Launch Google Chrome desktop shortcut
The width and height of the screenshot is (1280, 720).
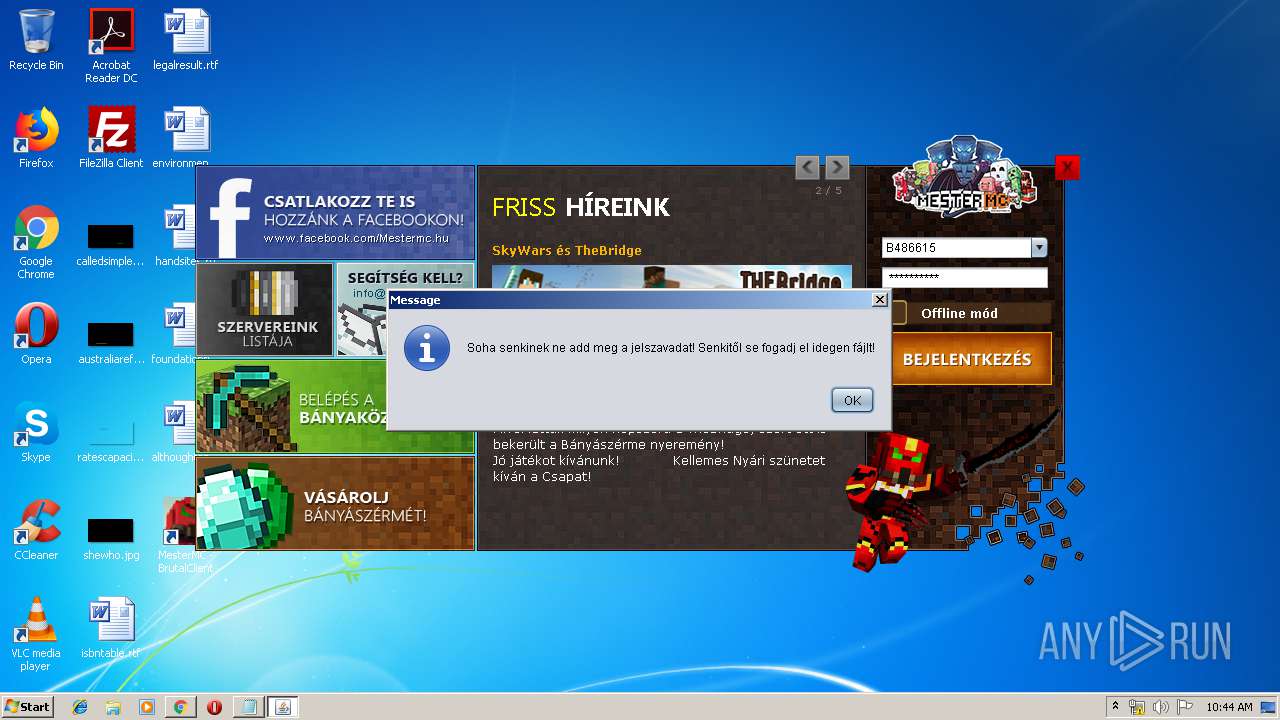tap(36, 241)
